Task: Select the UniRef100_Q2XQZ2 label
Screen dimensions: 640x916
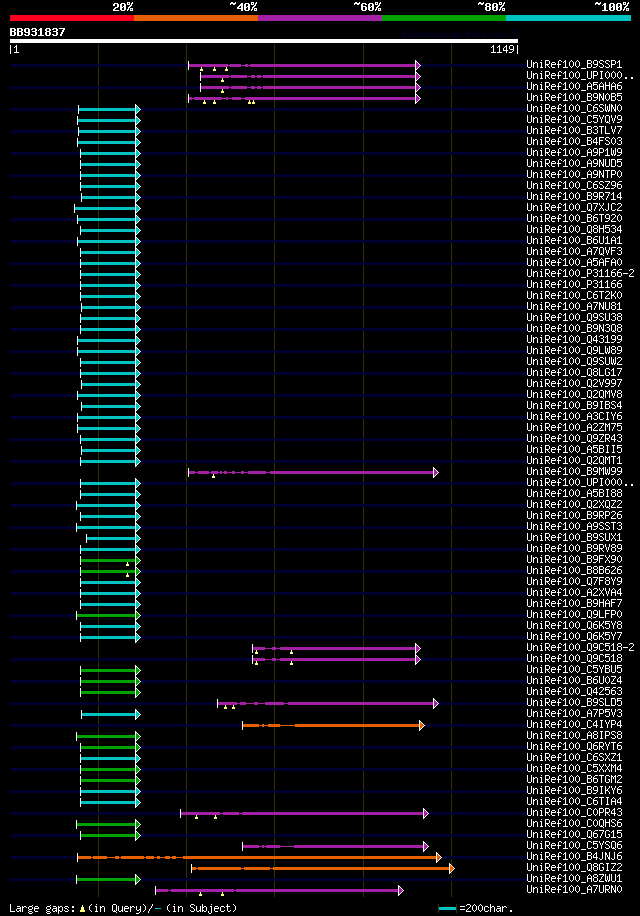Action: coord(574,505)
